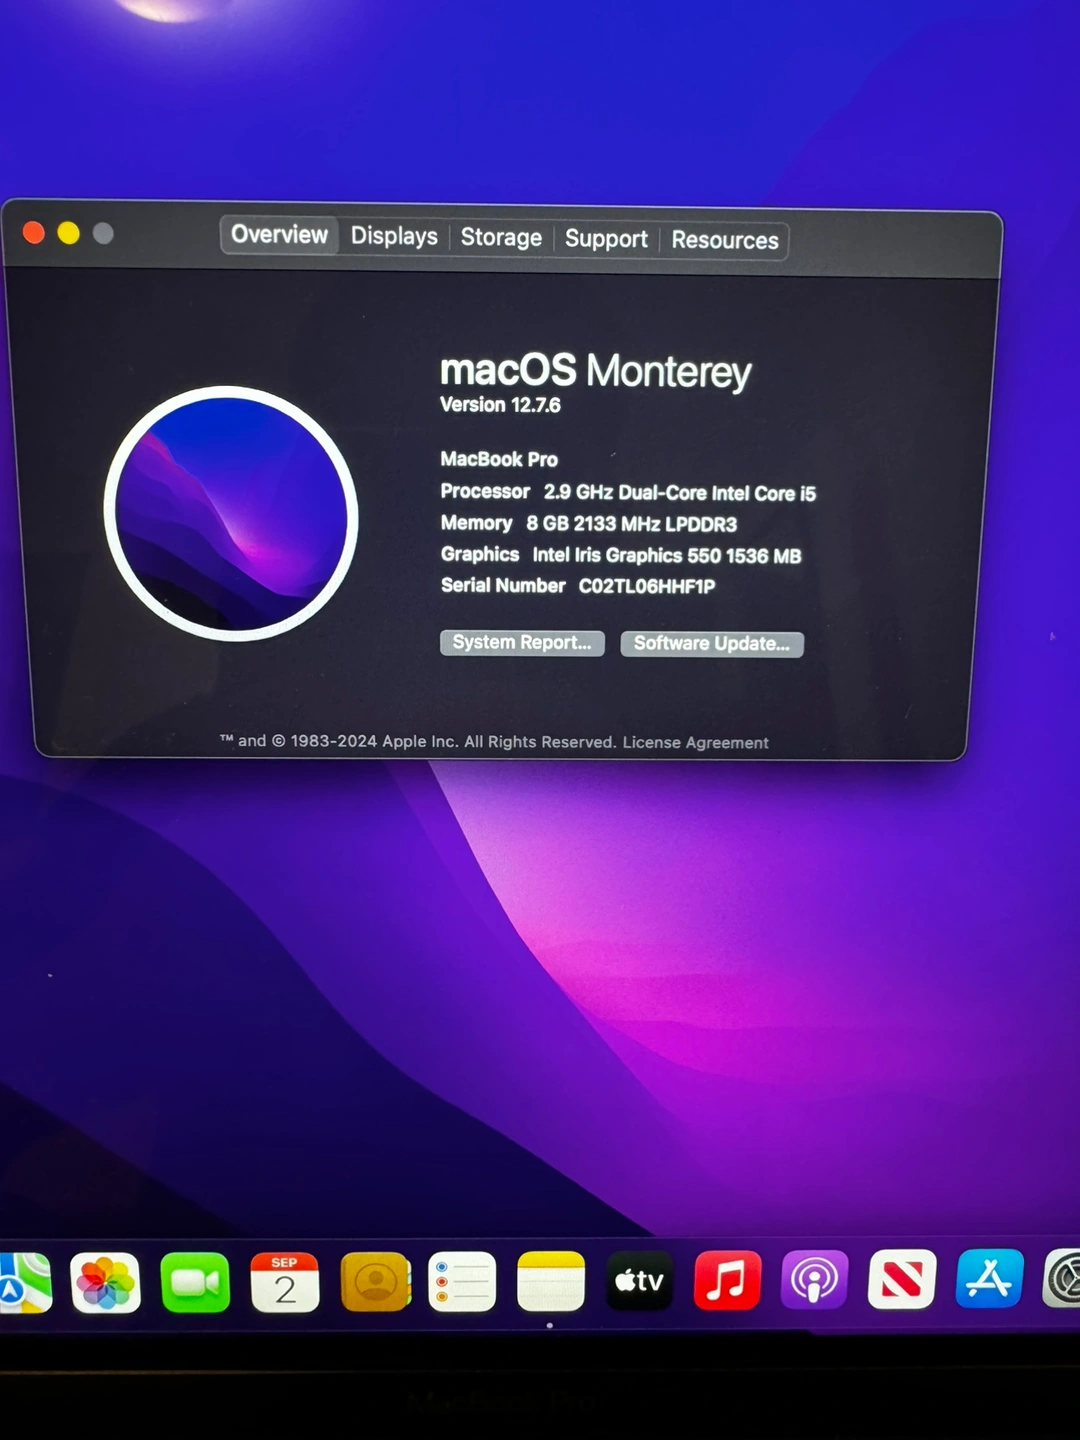Open the News app in the dock

[x=901, y=1279]
